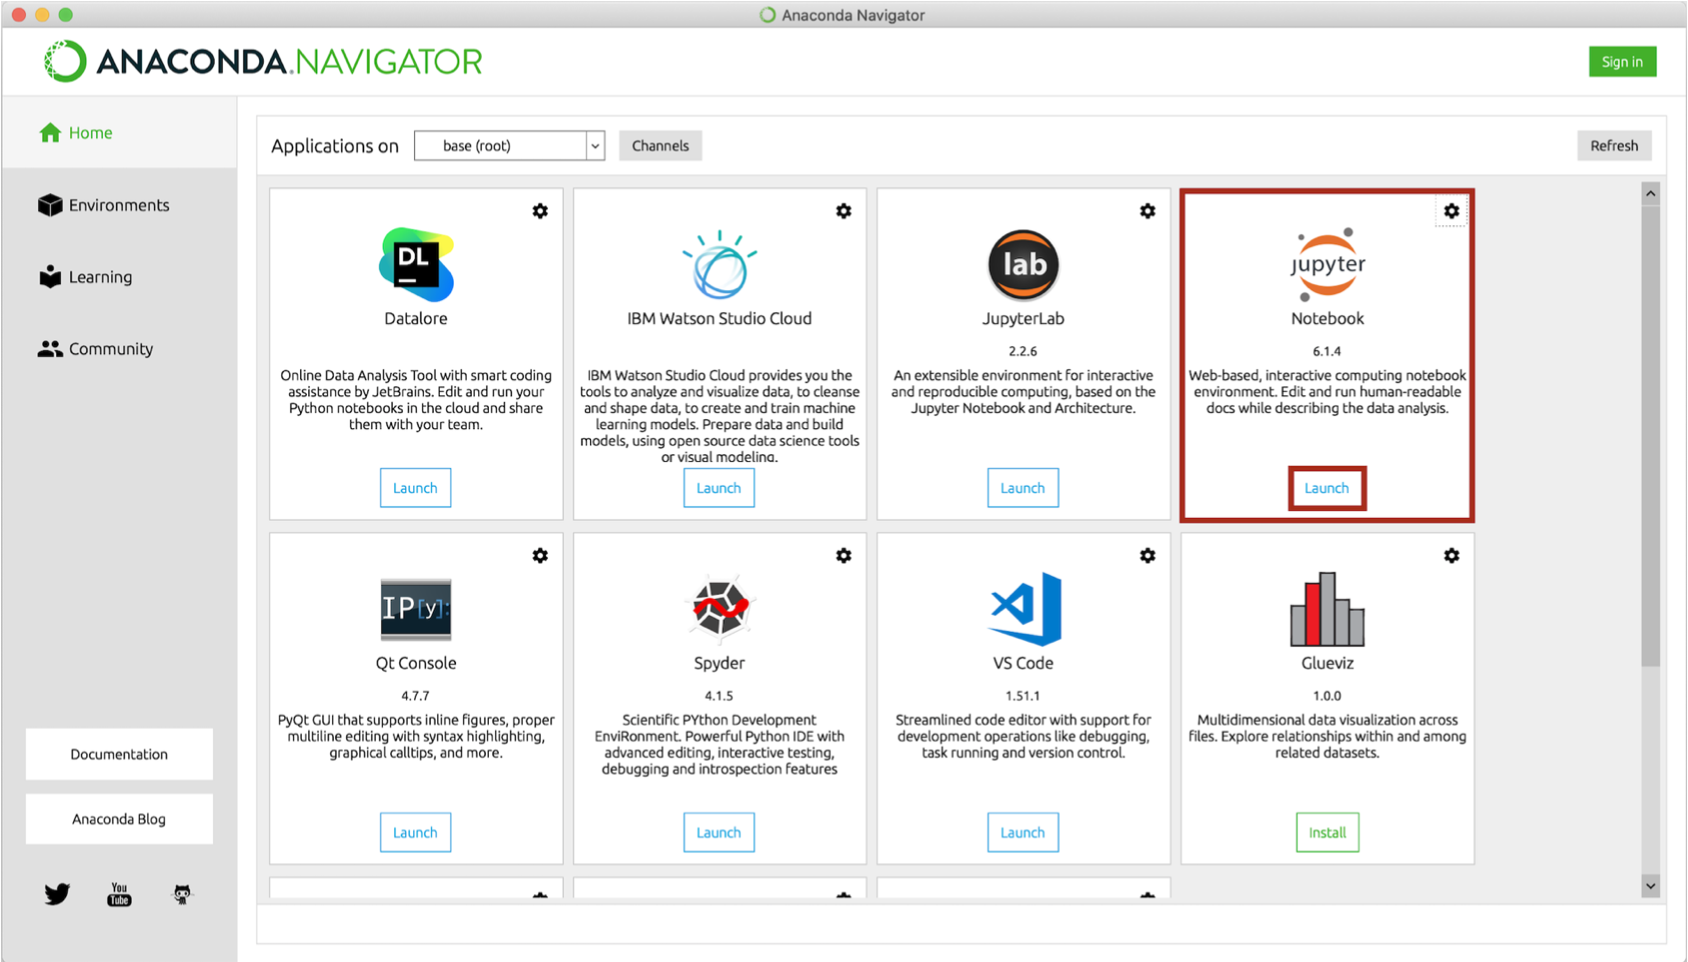Install Glueviz application
The image size is (1688, 962).
[1326, 832]
